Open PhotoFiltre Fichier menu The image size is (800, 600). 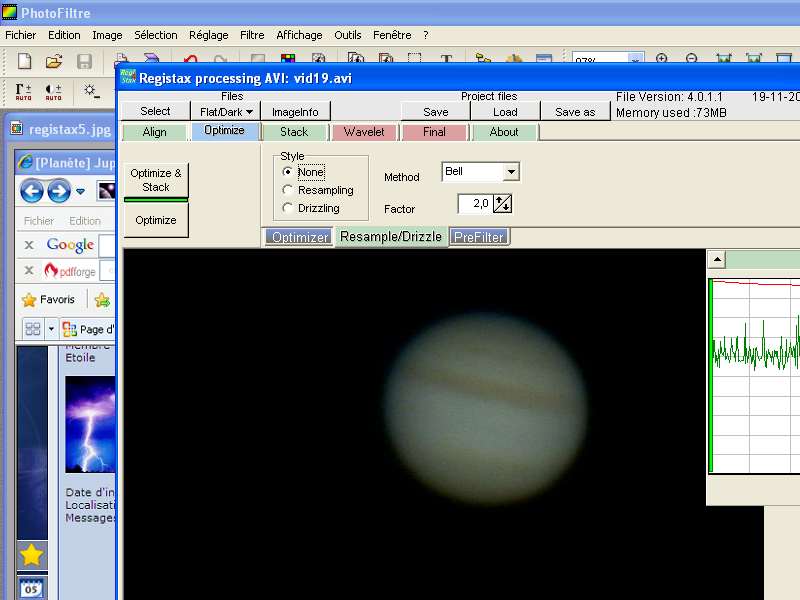[x=20, y=35]
